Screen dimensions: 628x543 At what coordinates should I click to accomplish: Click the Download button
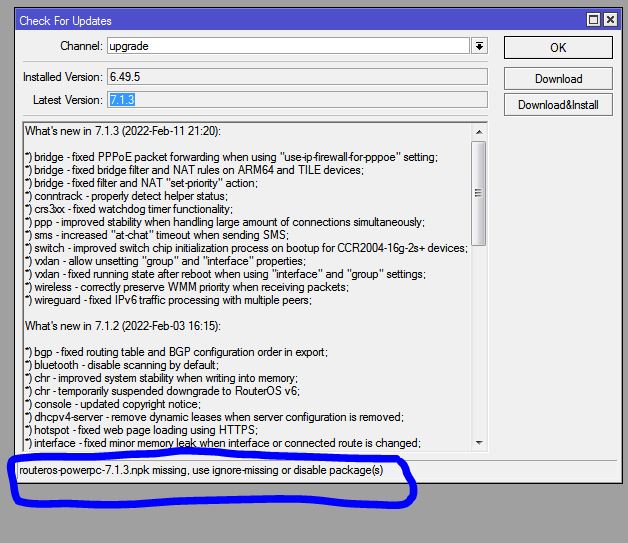pyautogui.click(x=558, y=78)
